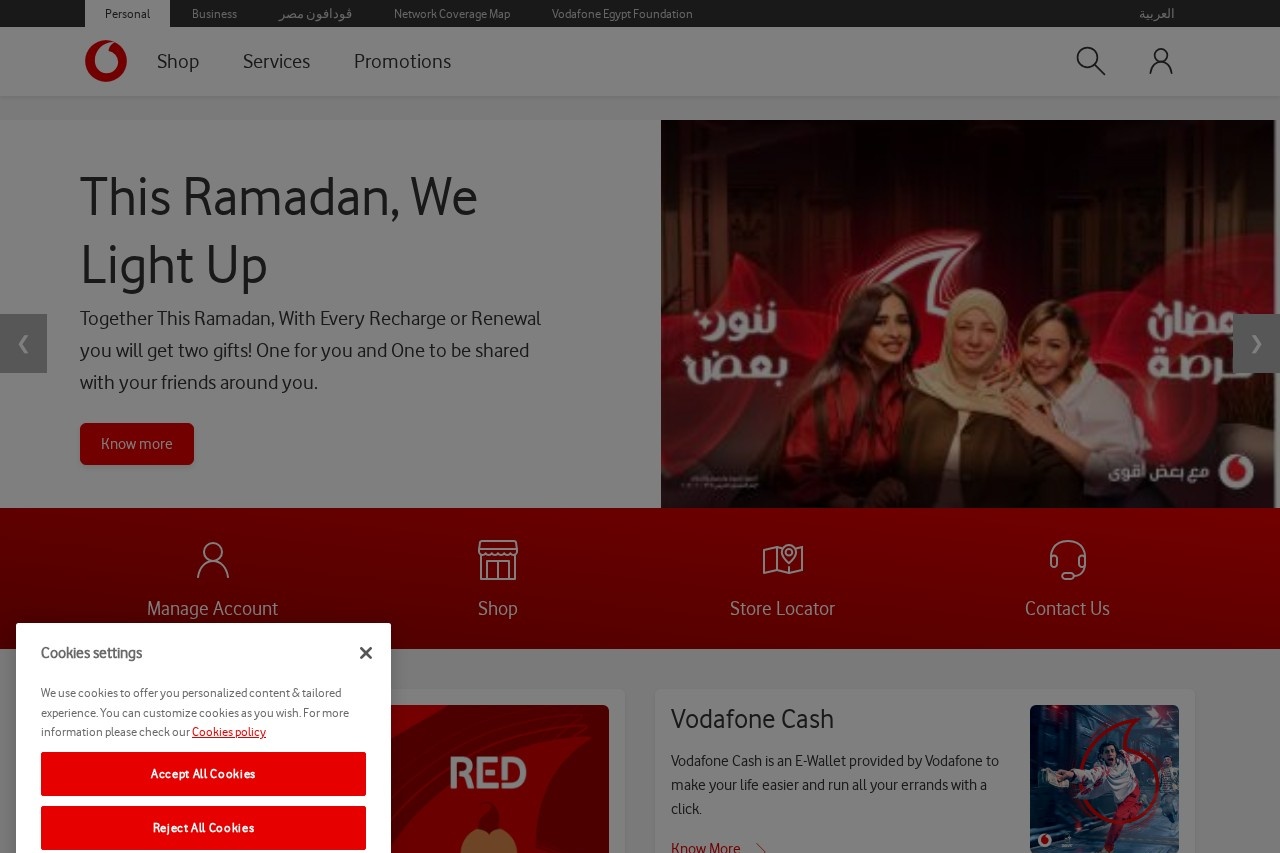Click the account profile icon

click(1160, 61)
